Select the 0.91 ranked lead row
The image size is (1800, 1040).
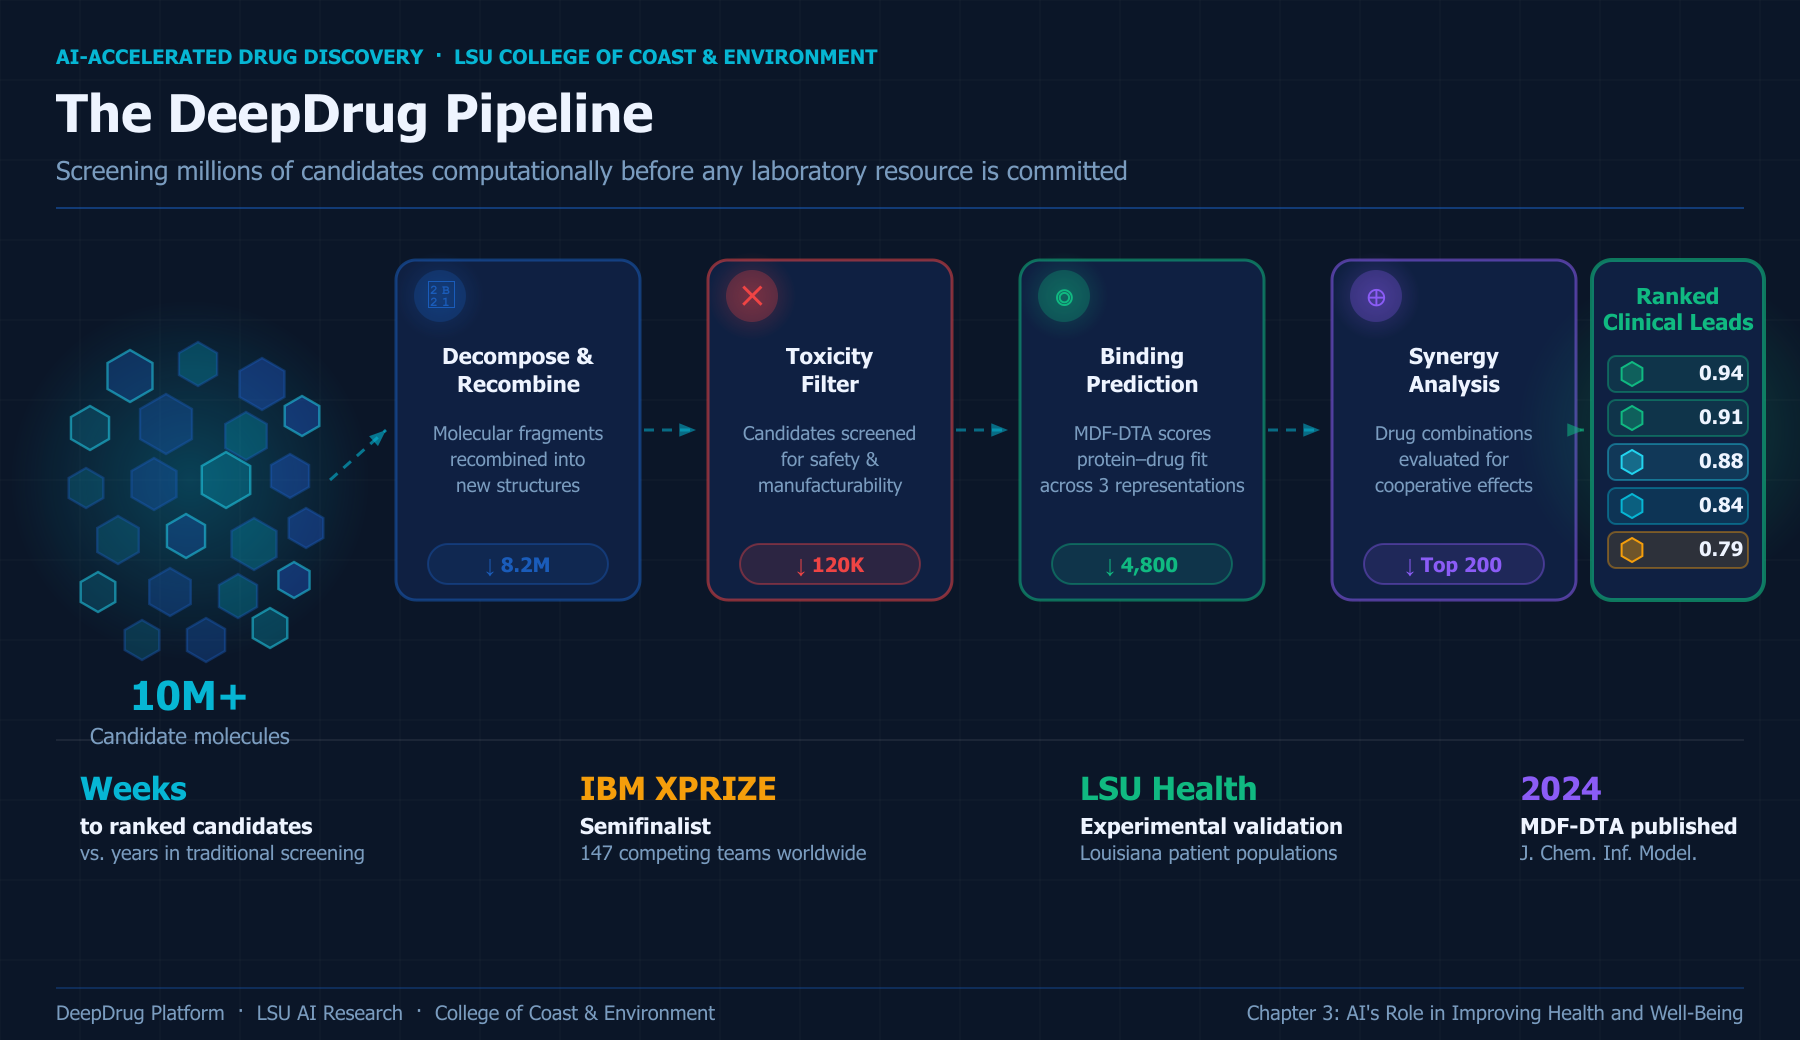pyautogui.click(x=1678, y=417)
